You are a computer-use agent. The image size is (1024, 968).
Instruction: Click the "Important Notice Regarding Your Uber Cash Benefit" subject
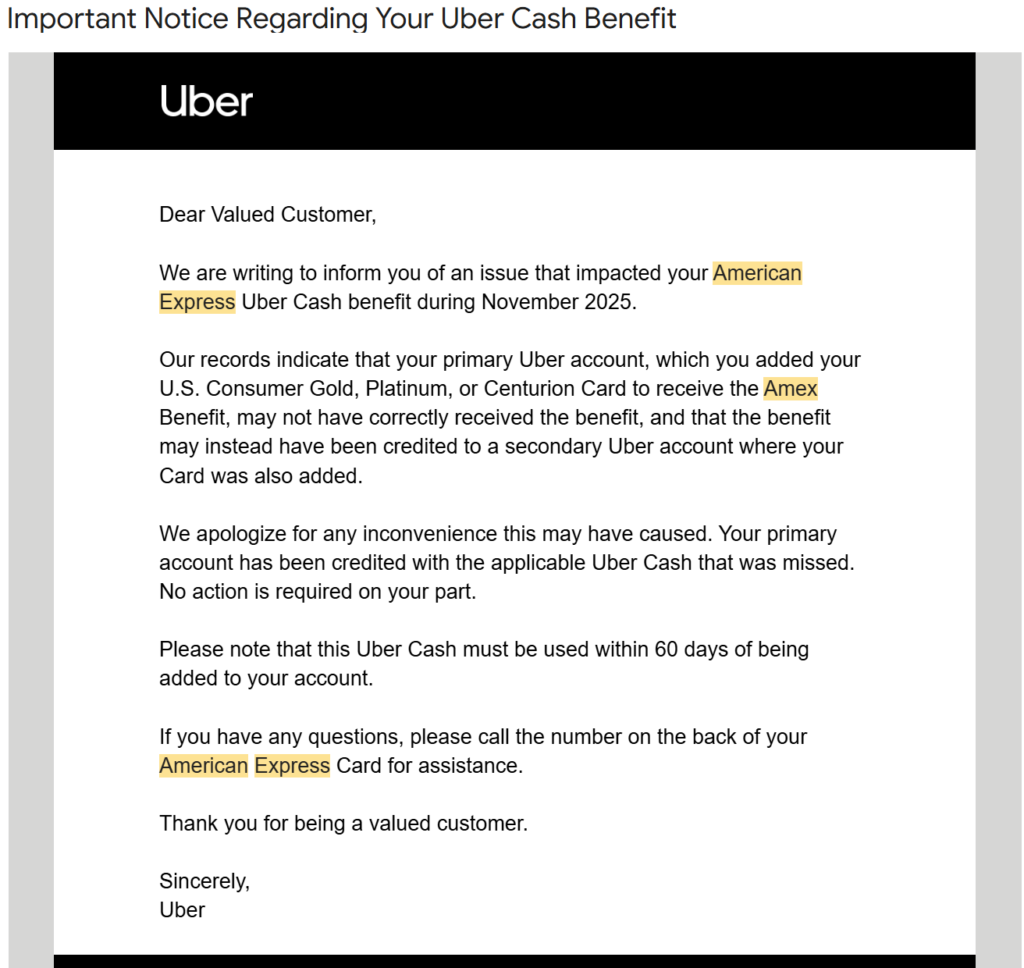342,18
